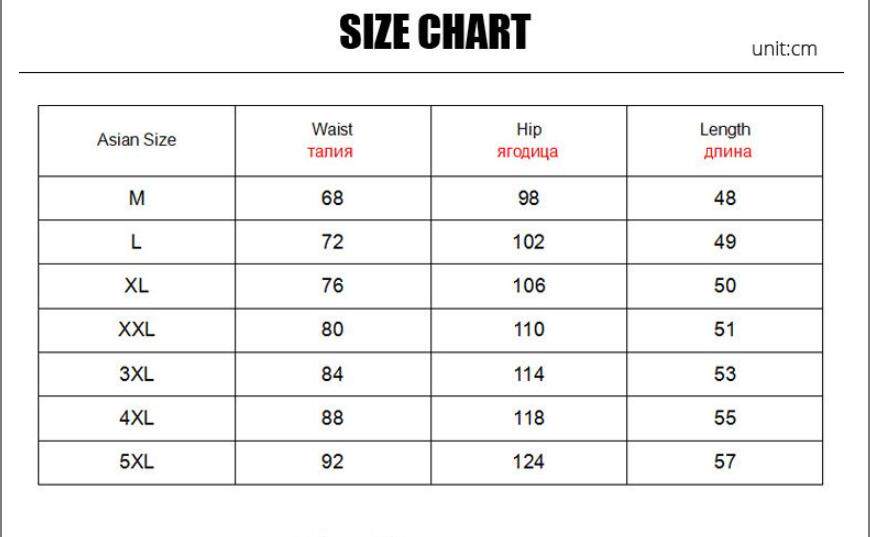Image resolution: width=870 pixels, height=537 pixels.
Task: Click length value 55 for size 4XL
Action: point(725,418)
